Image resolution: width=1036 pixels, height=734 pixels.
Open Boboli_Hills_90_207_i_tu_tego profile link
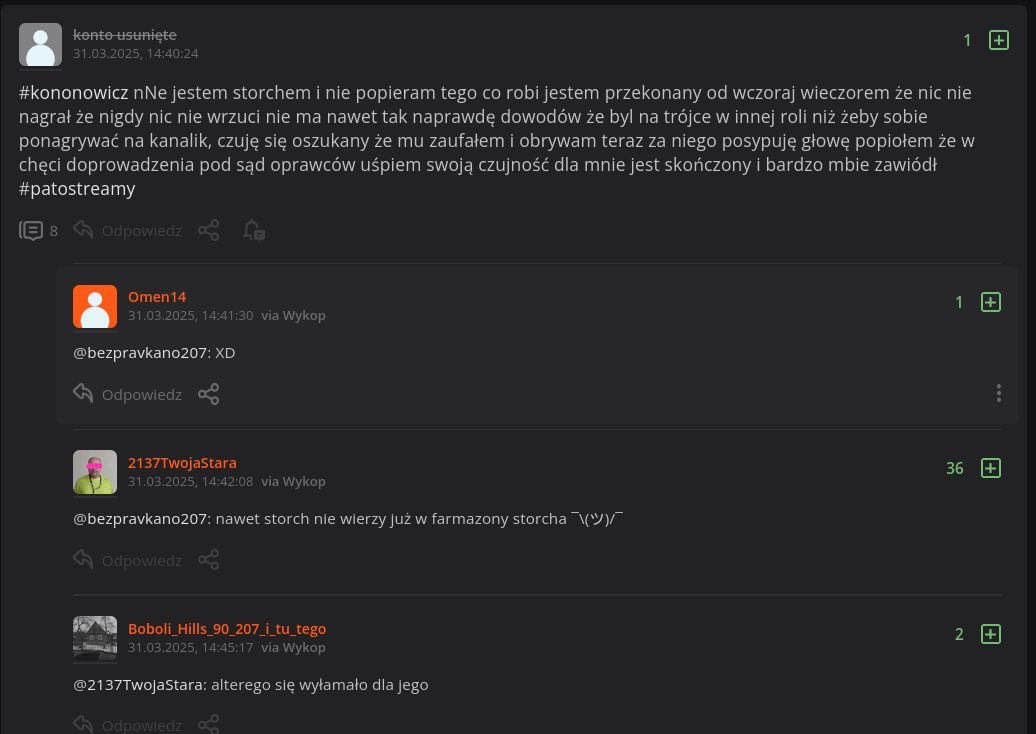tap(227, 629)
